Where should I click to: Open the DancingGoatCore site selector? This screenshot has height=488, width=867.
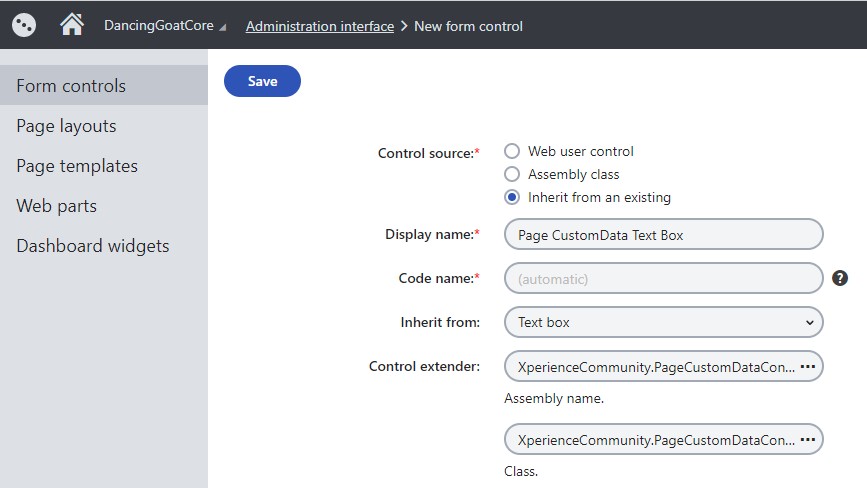click(x=165, y=26)
